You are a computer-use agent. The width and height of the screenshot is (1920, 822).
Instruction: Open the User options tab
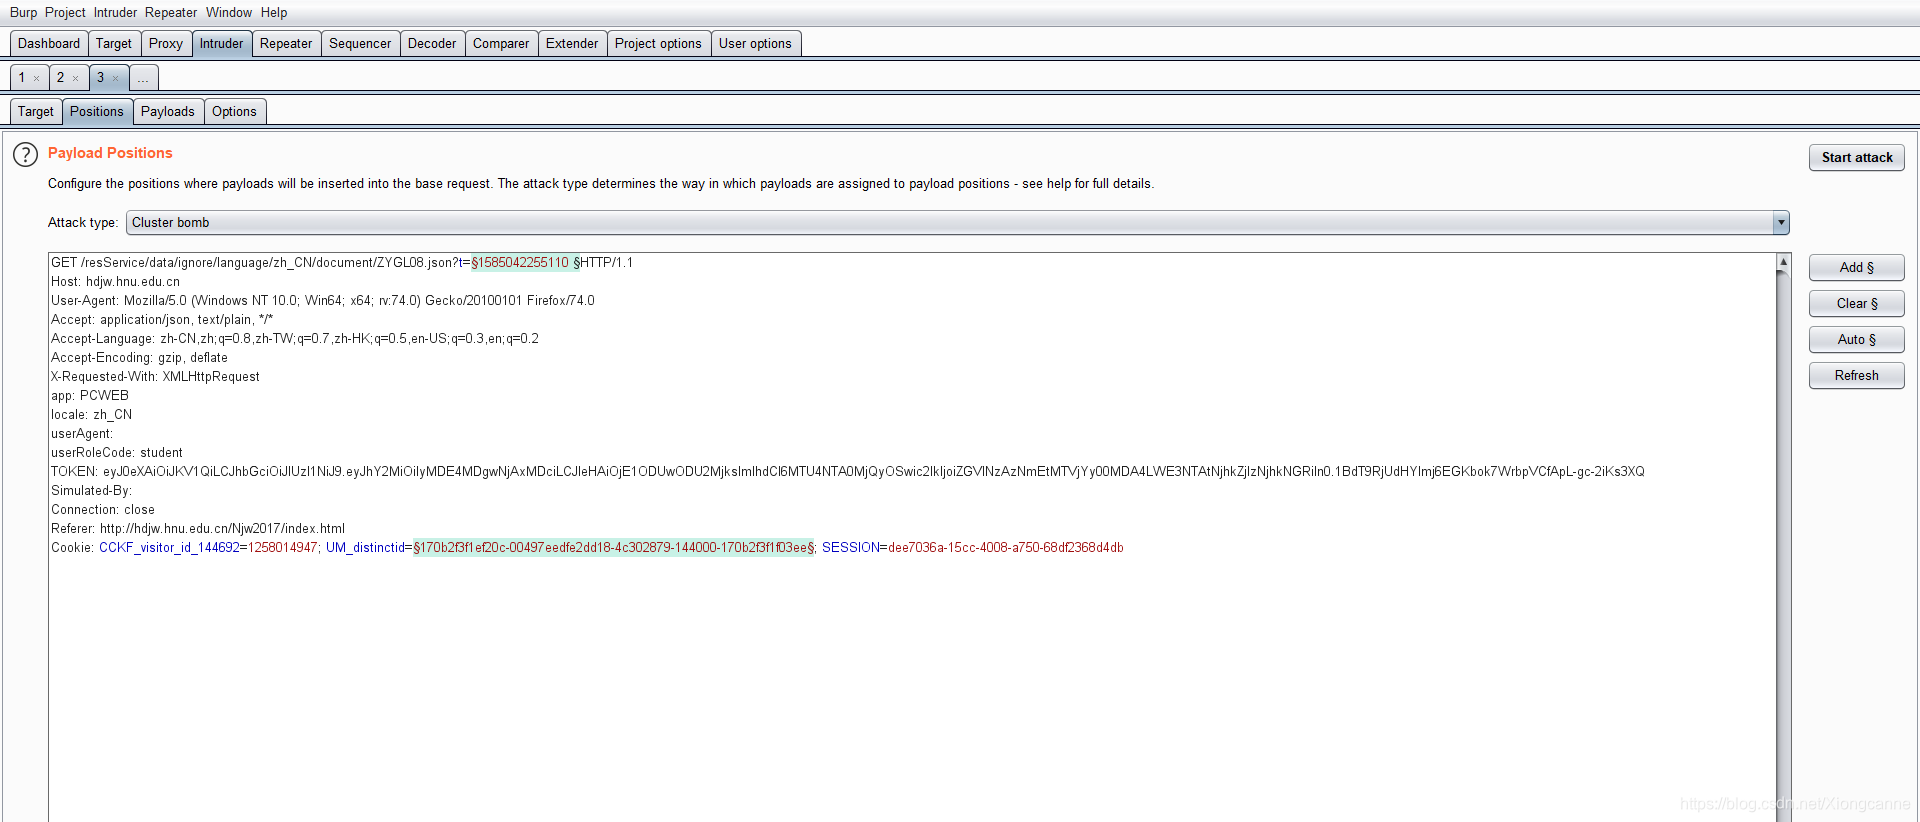pos(755,44)
